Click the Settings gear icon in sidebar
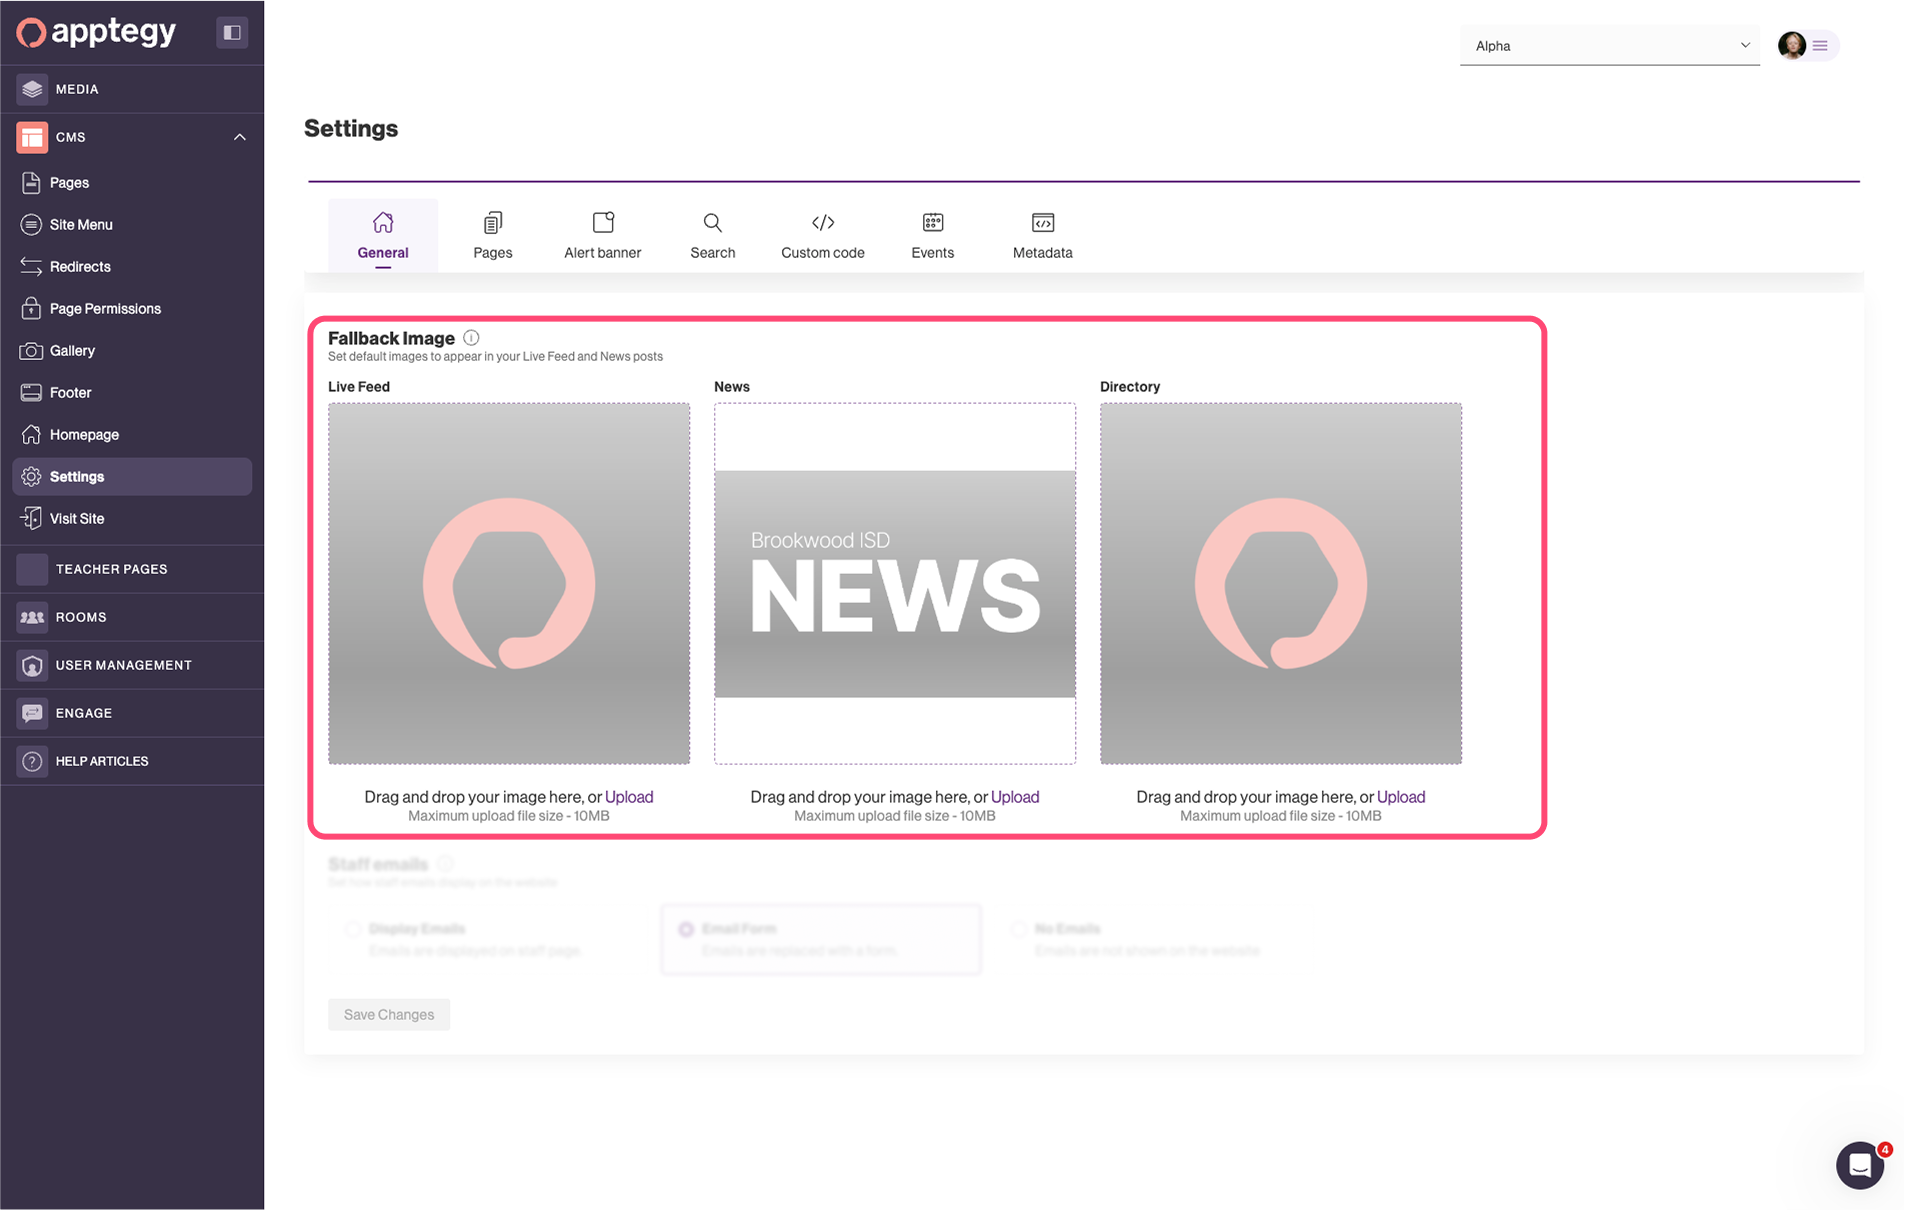Screen dimensions: 1905x1210 [x=31, y=477]
